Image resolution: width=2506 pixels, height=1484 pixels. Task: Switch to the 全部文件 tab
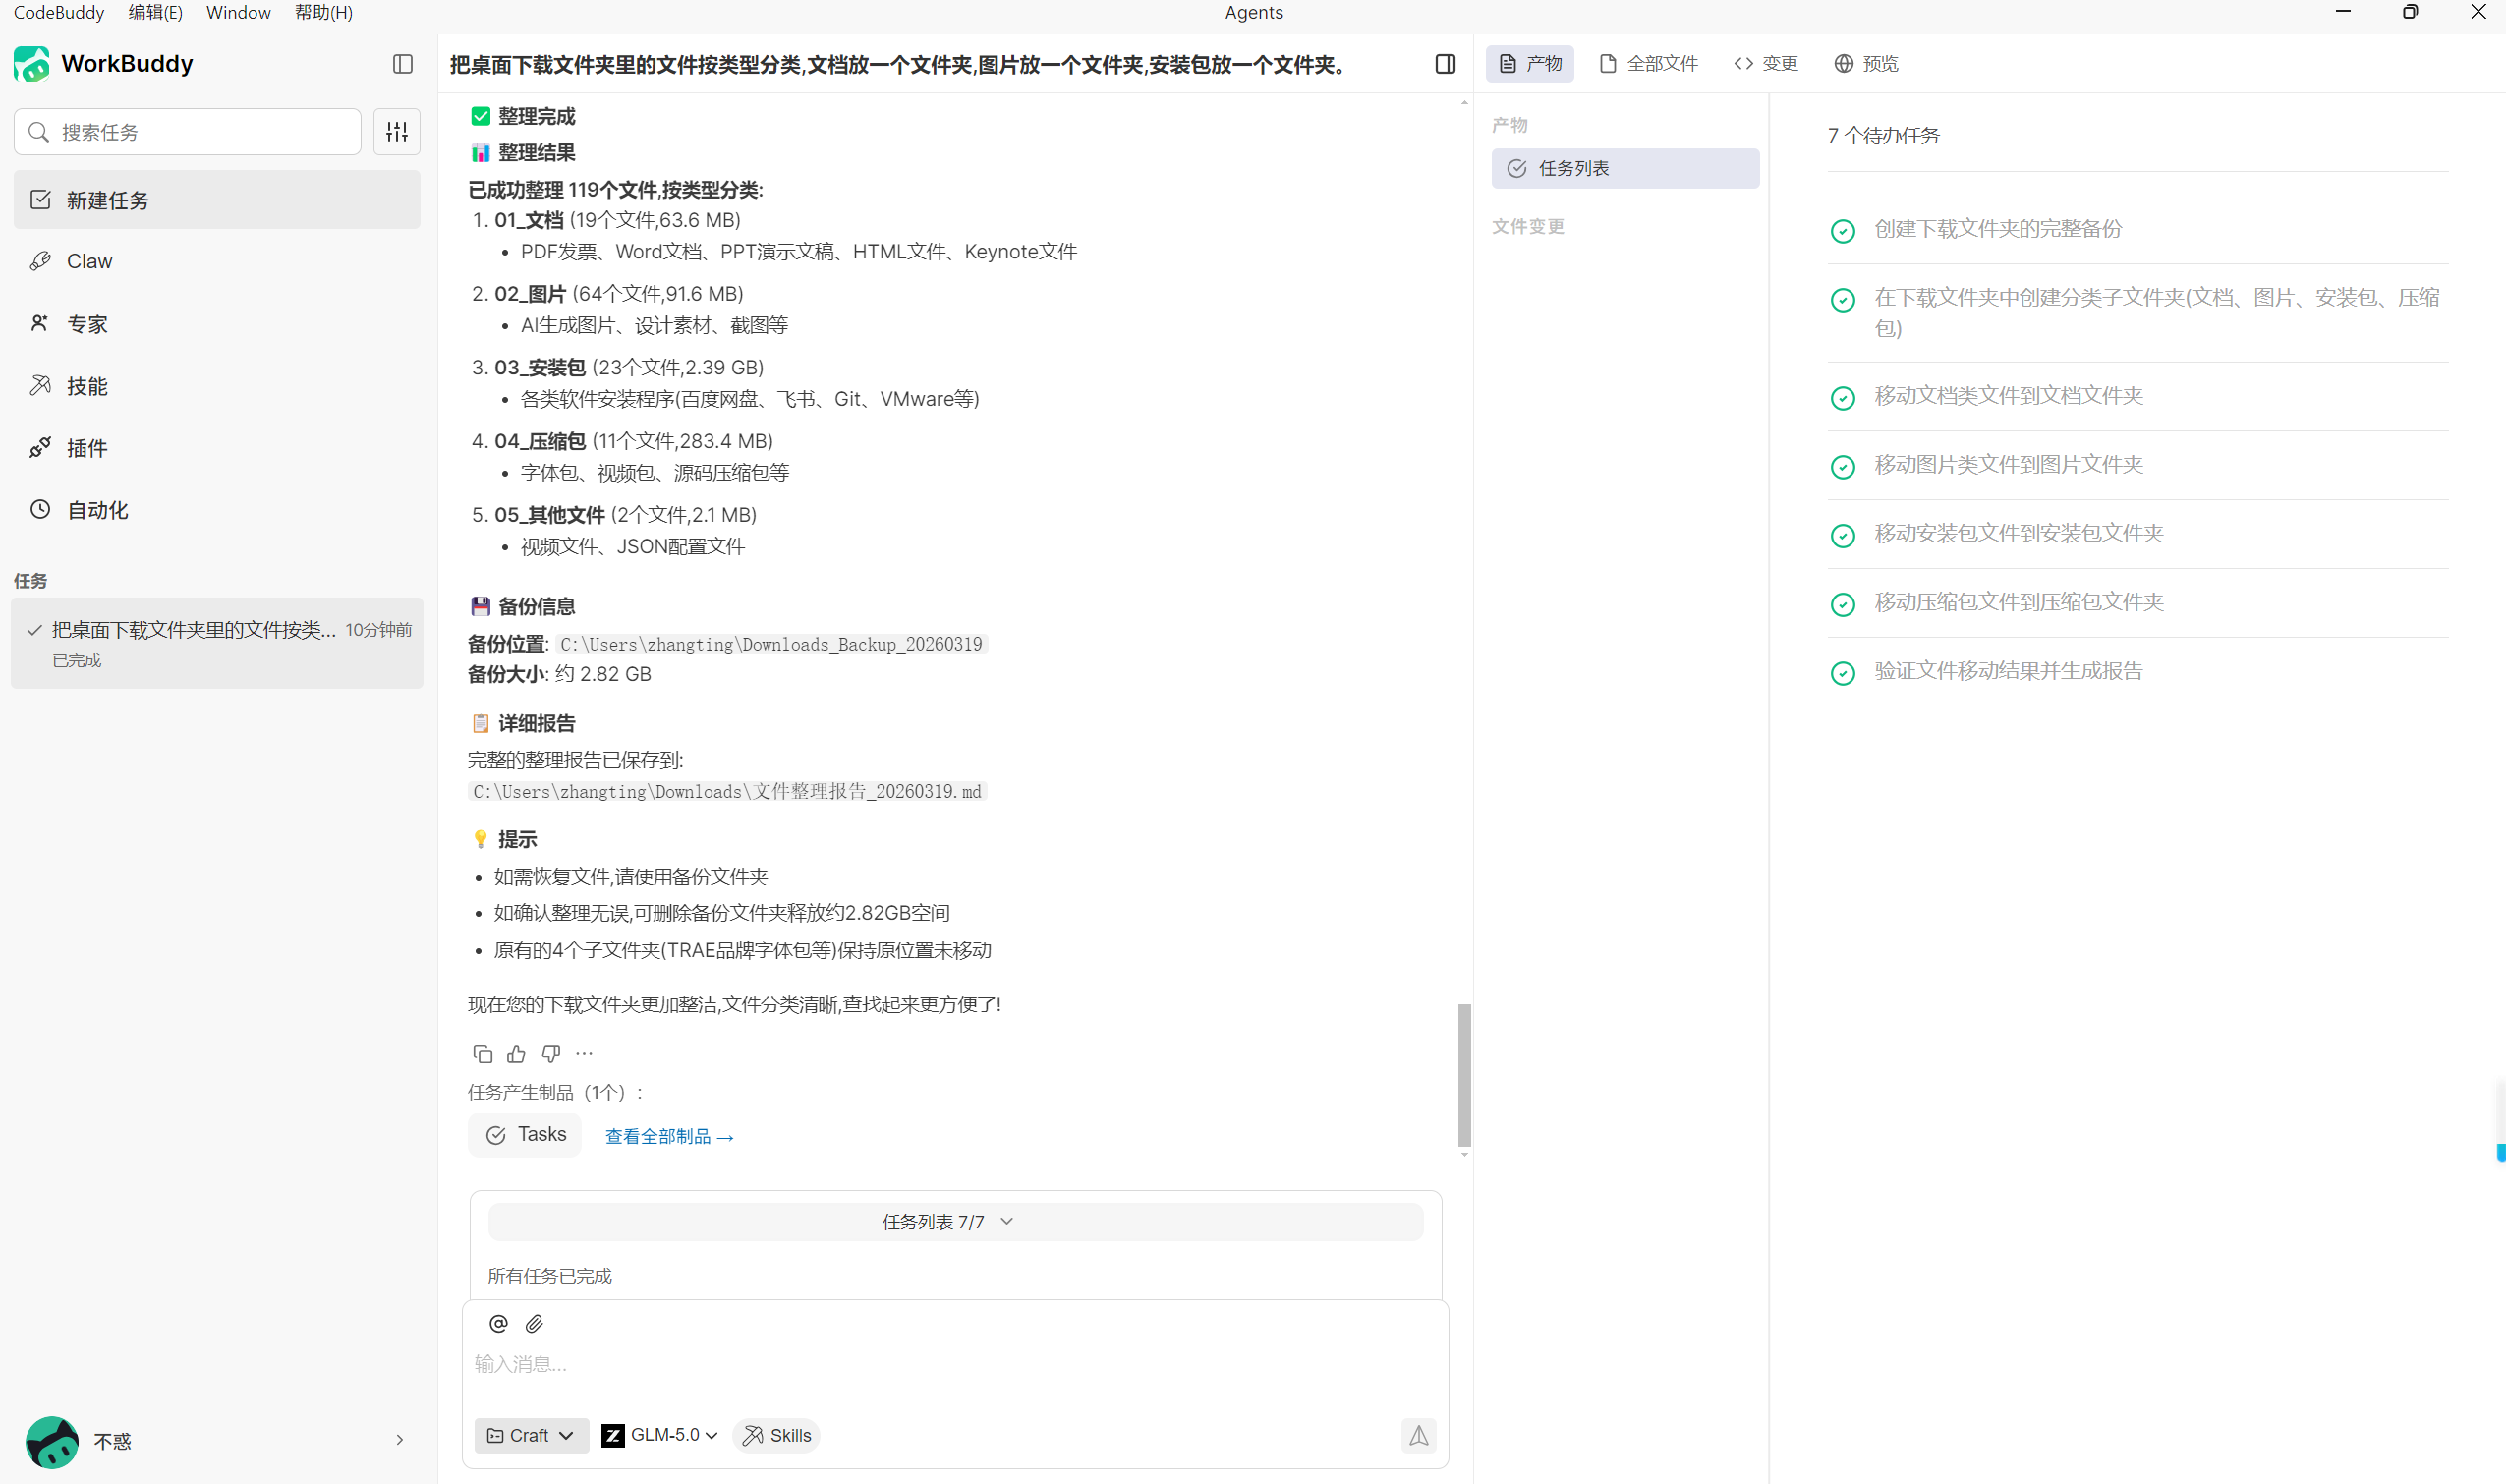tap(1648, 64)
